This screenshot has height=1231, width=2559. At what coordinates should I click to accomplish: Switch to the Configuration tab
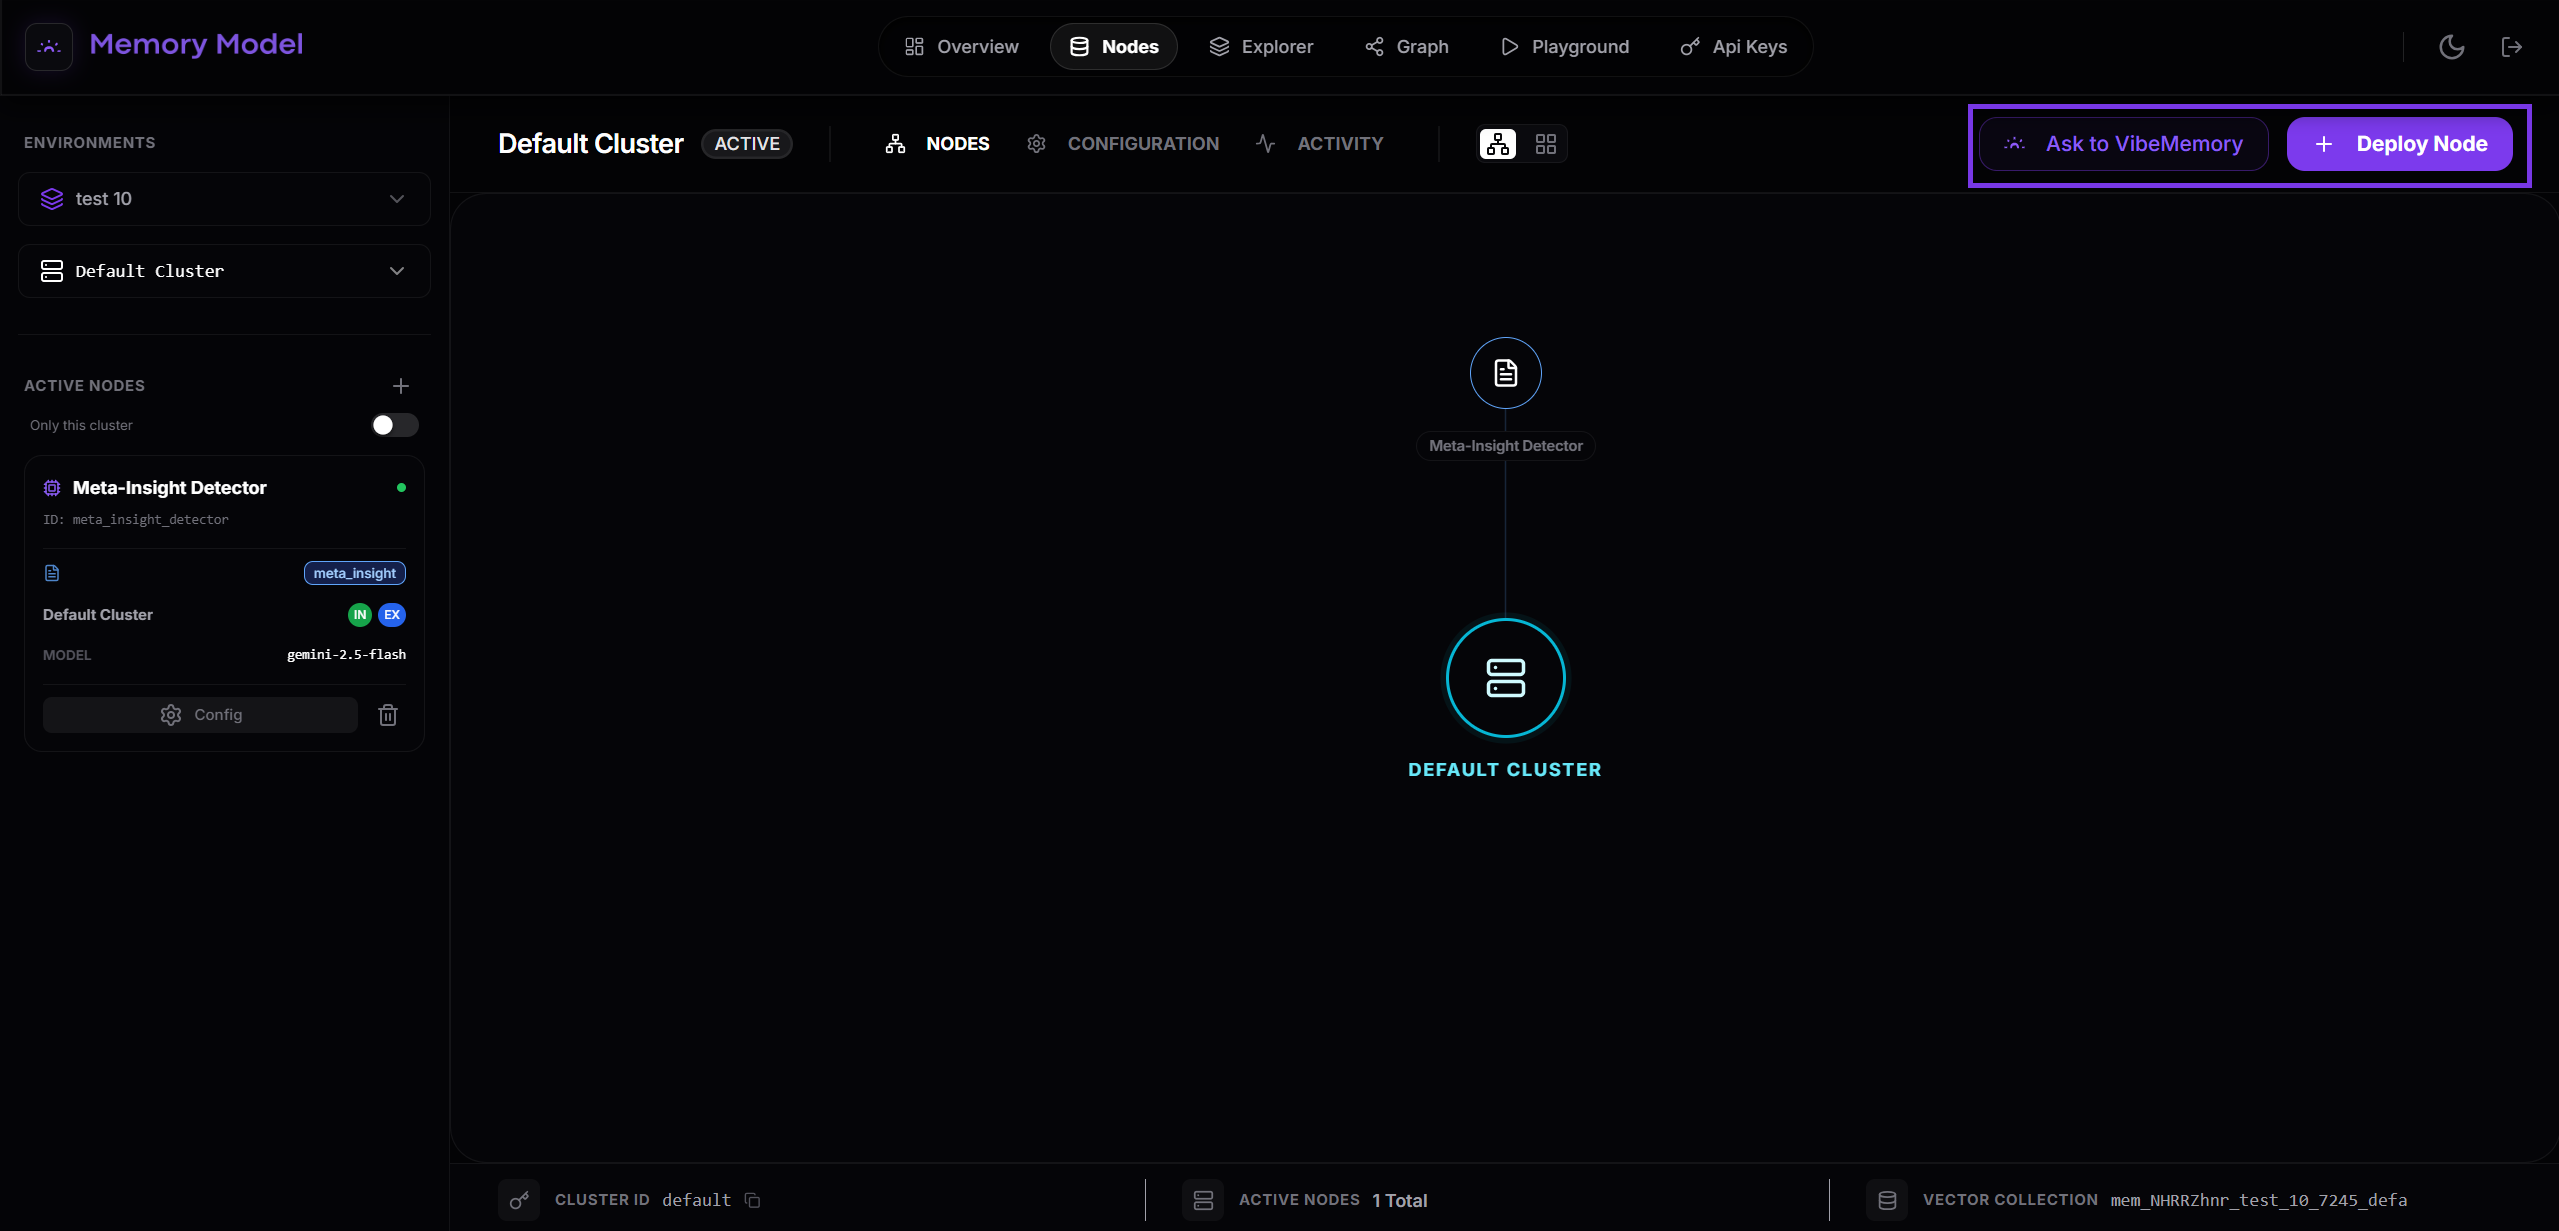[x=1143, y=143]
